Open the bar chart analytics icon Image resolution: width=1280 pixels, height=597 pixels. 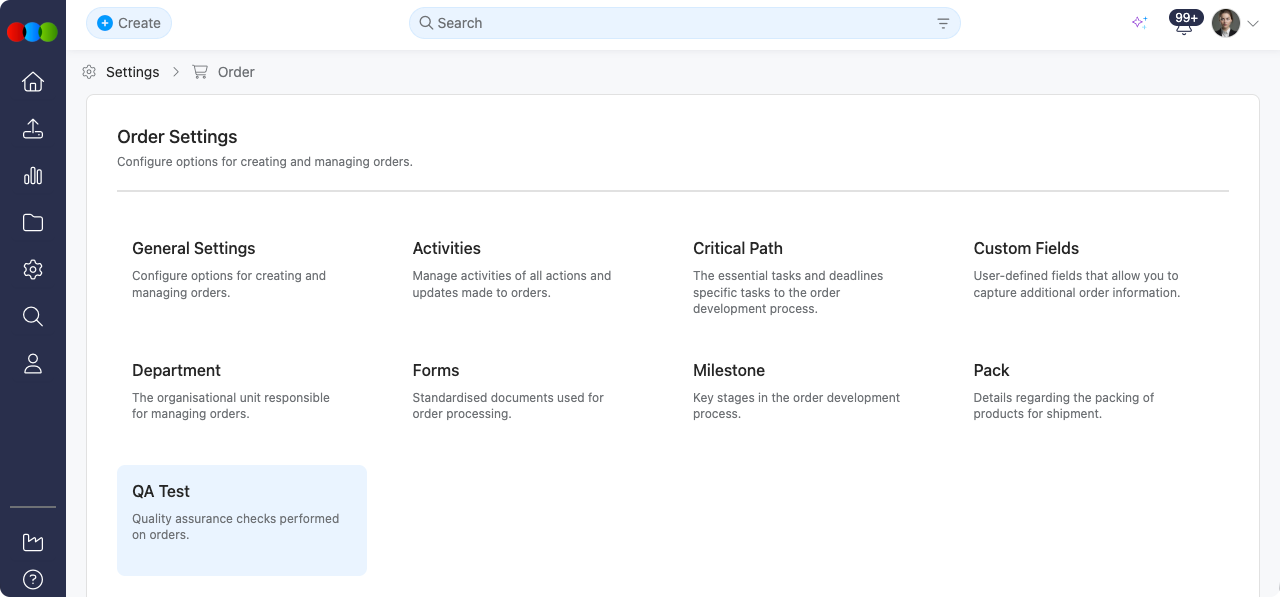(x=33, y=176)
